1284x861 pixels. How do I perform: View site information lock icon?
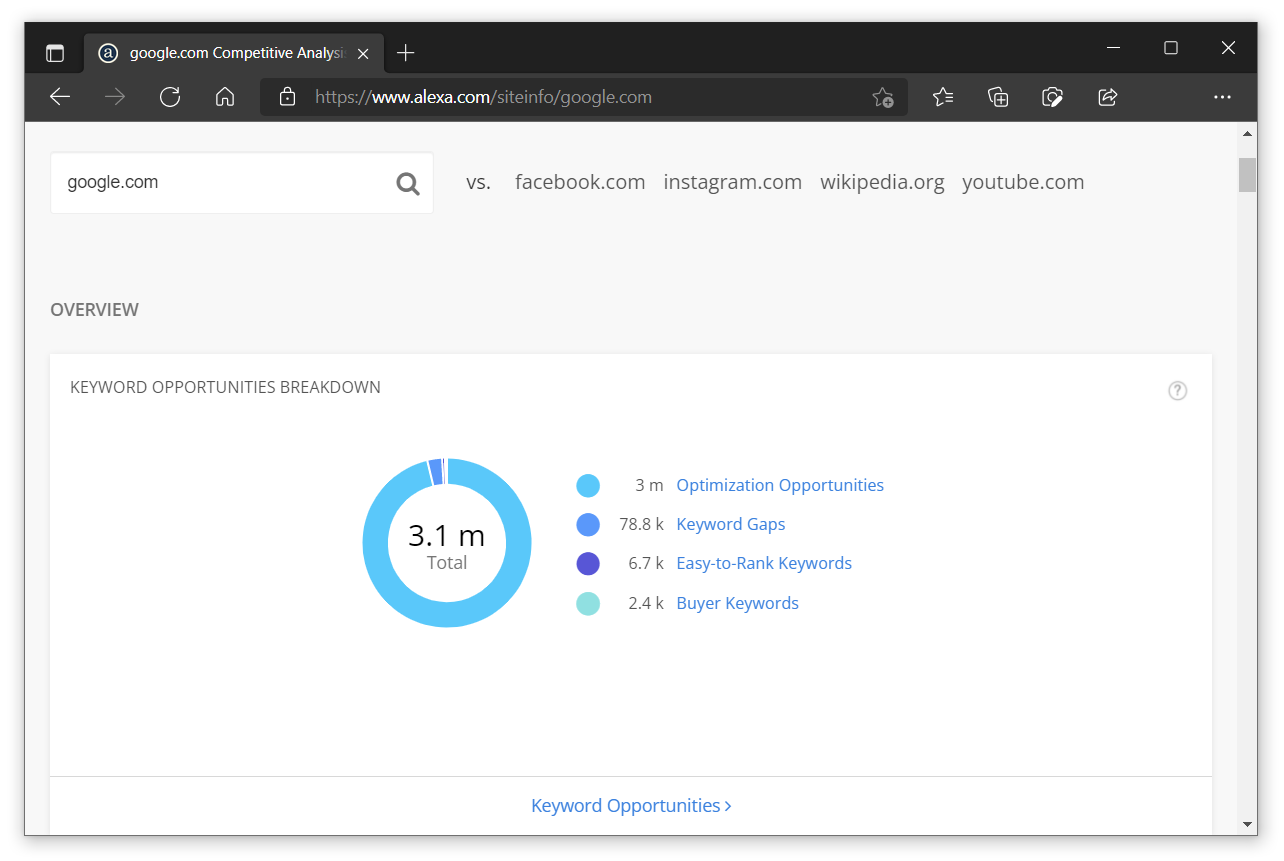tap(288, 97)
